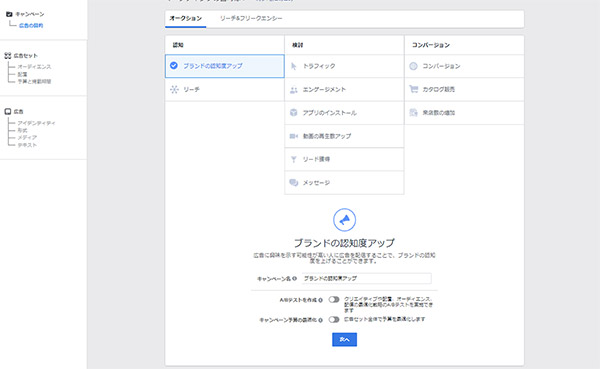Open the オークション tab

186,18
